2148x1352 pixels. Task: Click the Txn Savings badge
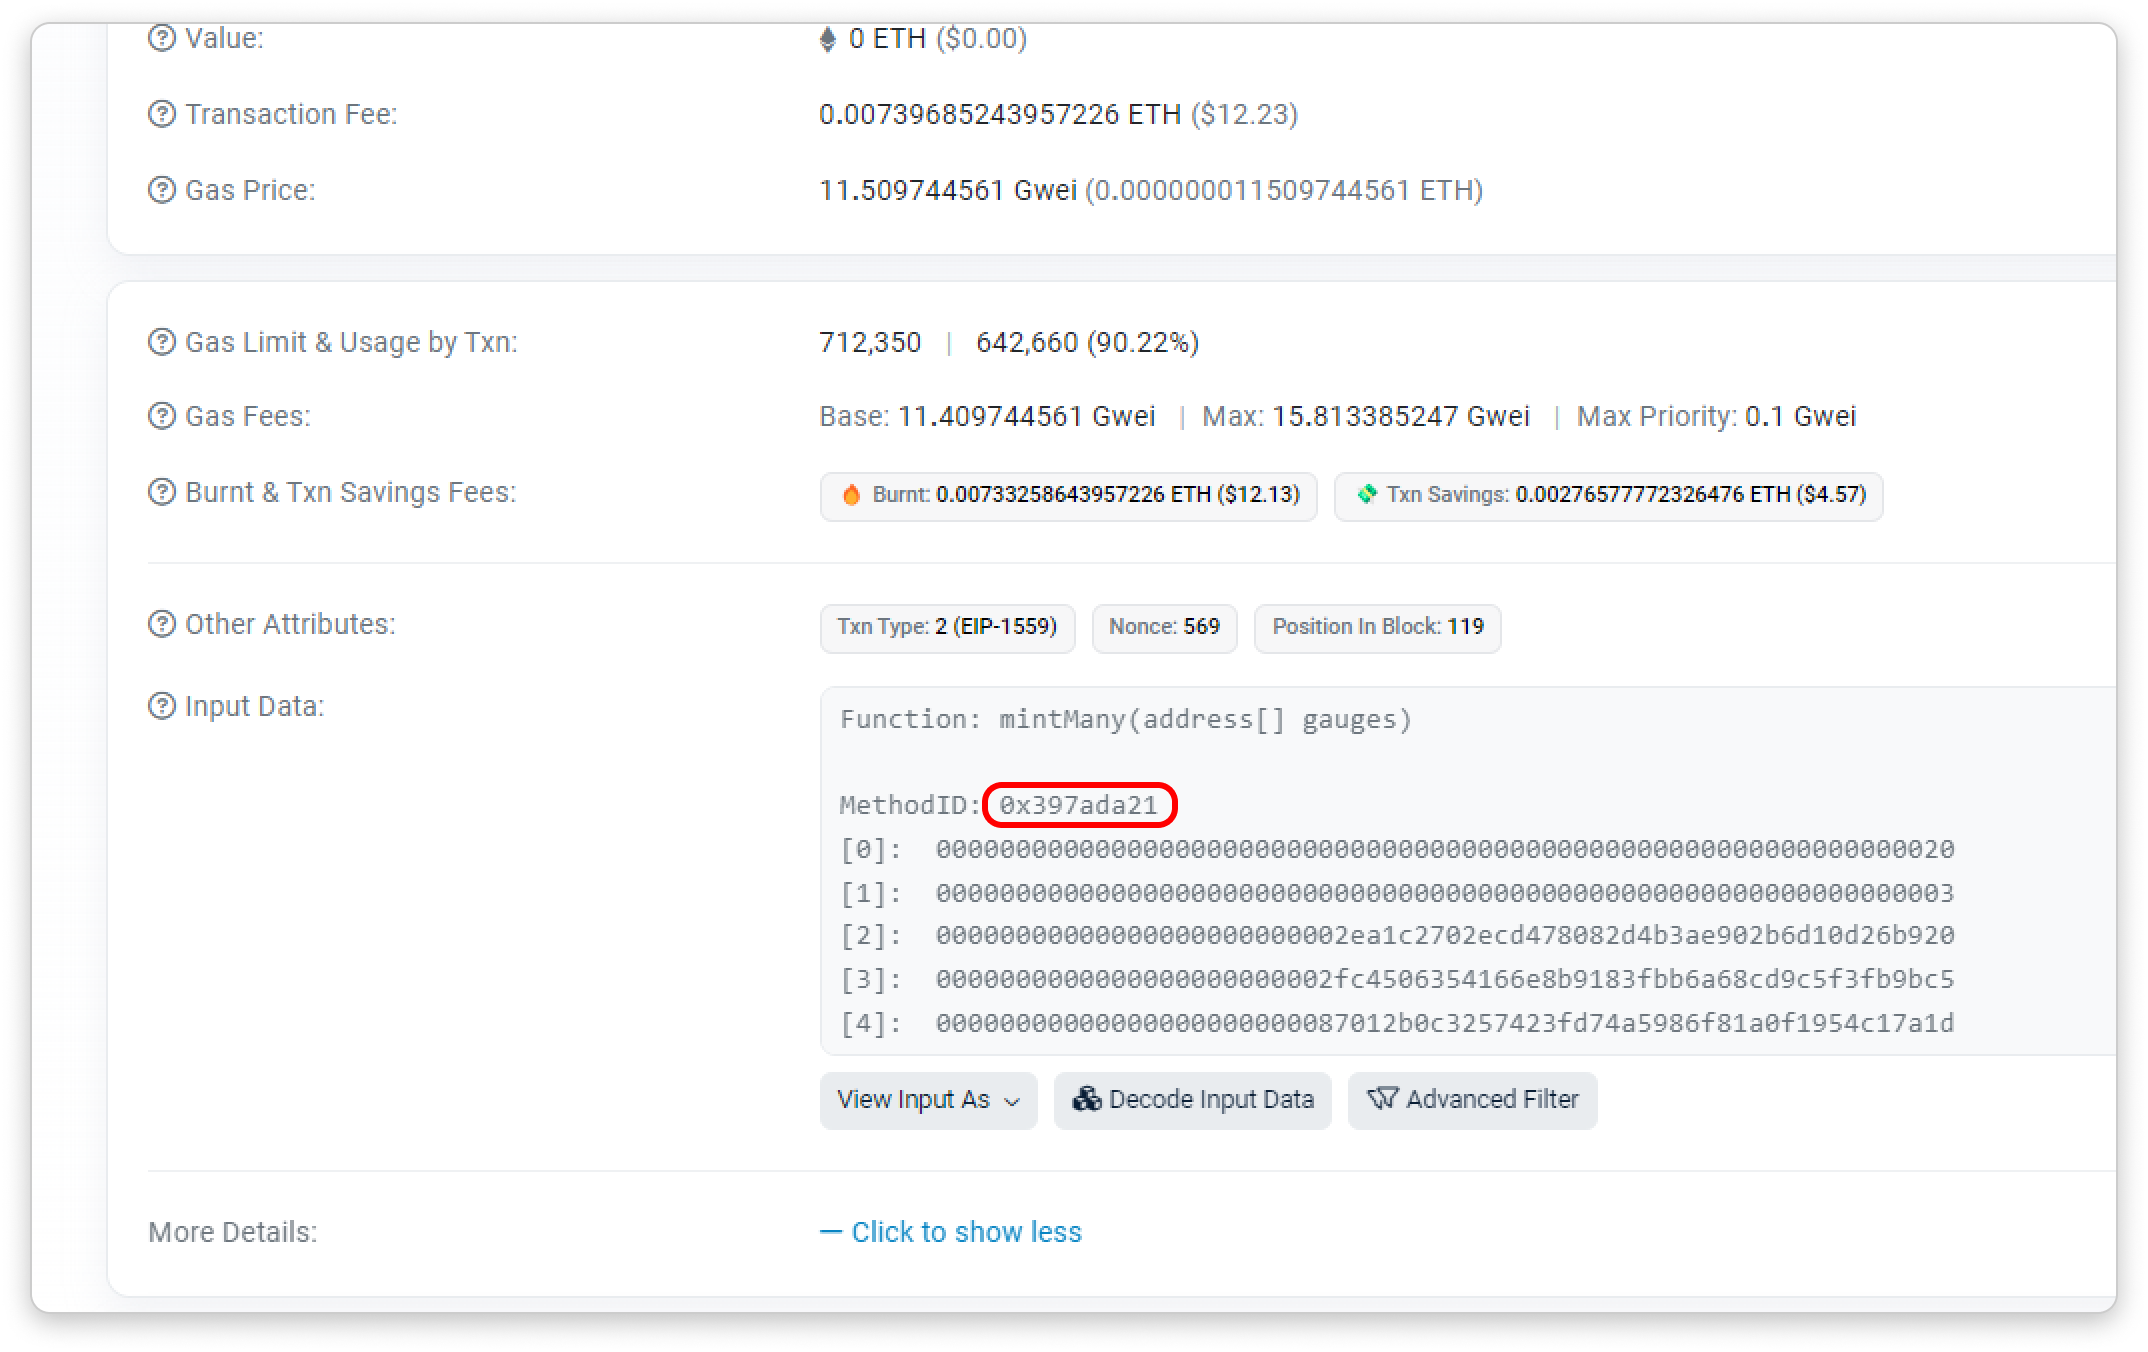coord(1608,496)
